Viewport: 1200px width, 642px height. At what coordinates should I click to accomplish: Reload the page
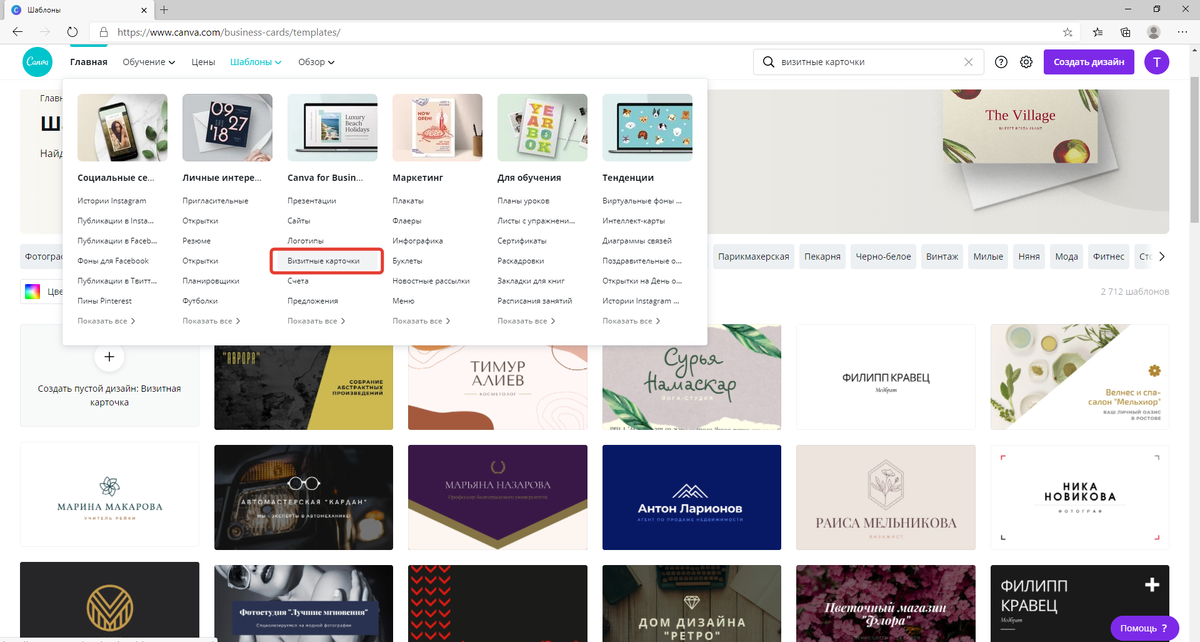[x=72, y=32]
